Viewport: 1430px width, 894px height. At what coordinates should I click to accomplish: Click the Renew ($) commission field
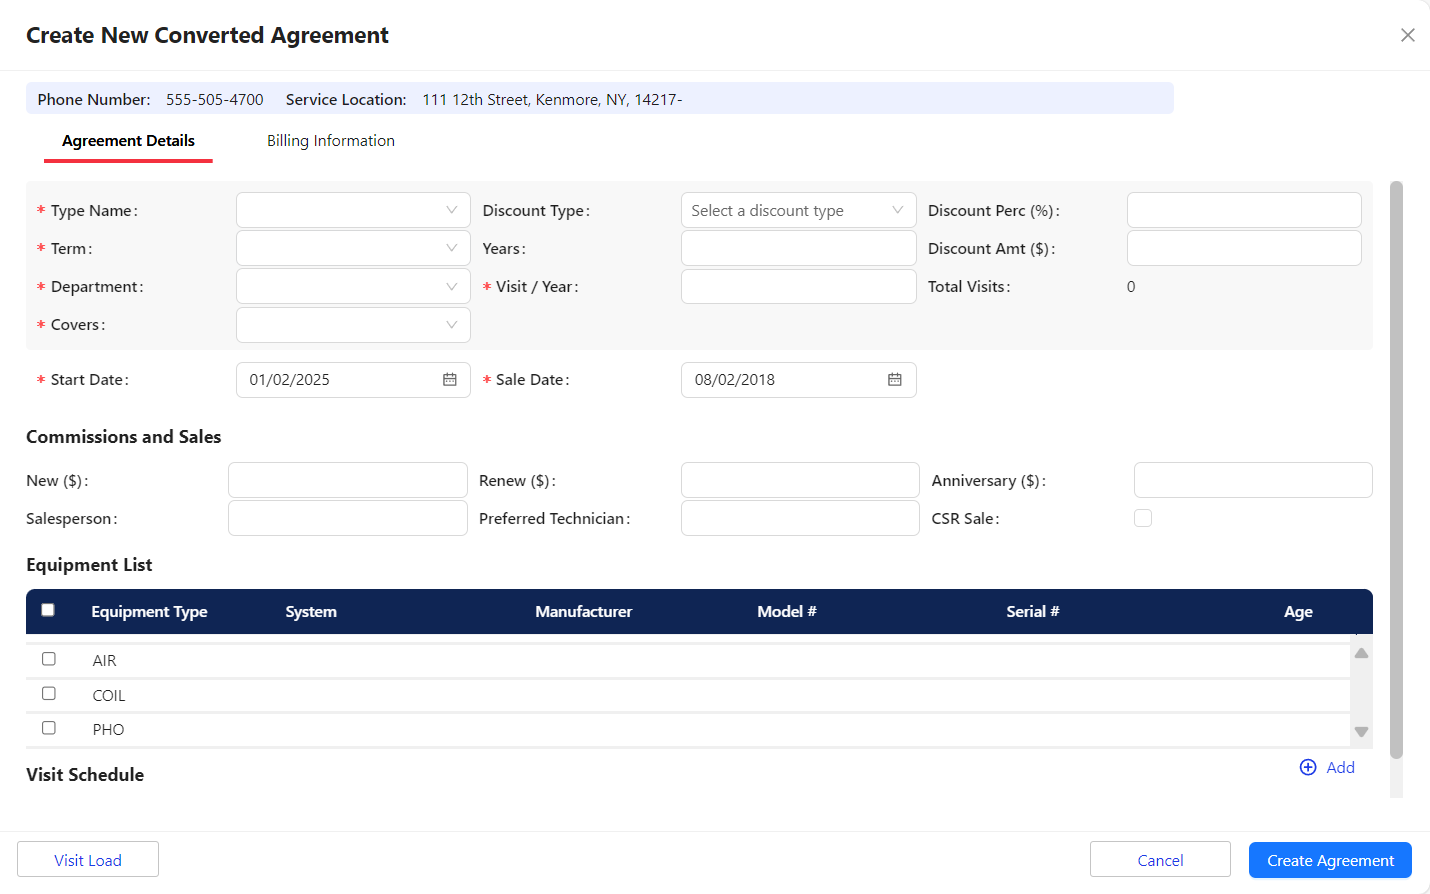coord(800,480)
